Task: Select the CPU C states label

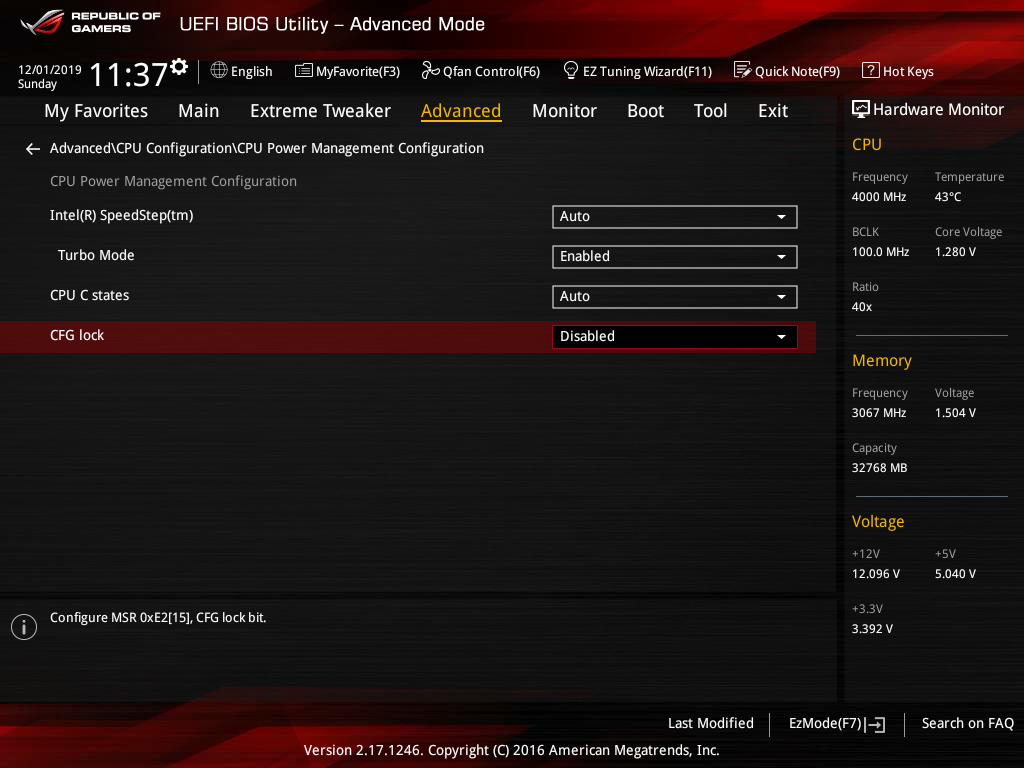Action: (x=89, y=295)
